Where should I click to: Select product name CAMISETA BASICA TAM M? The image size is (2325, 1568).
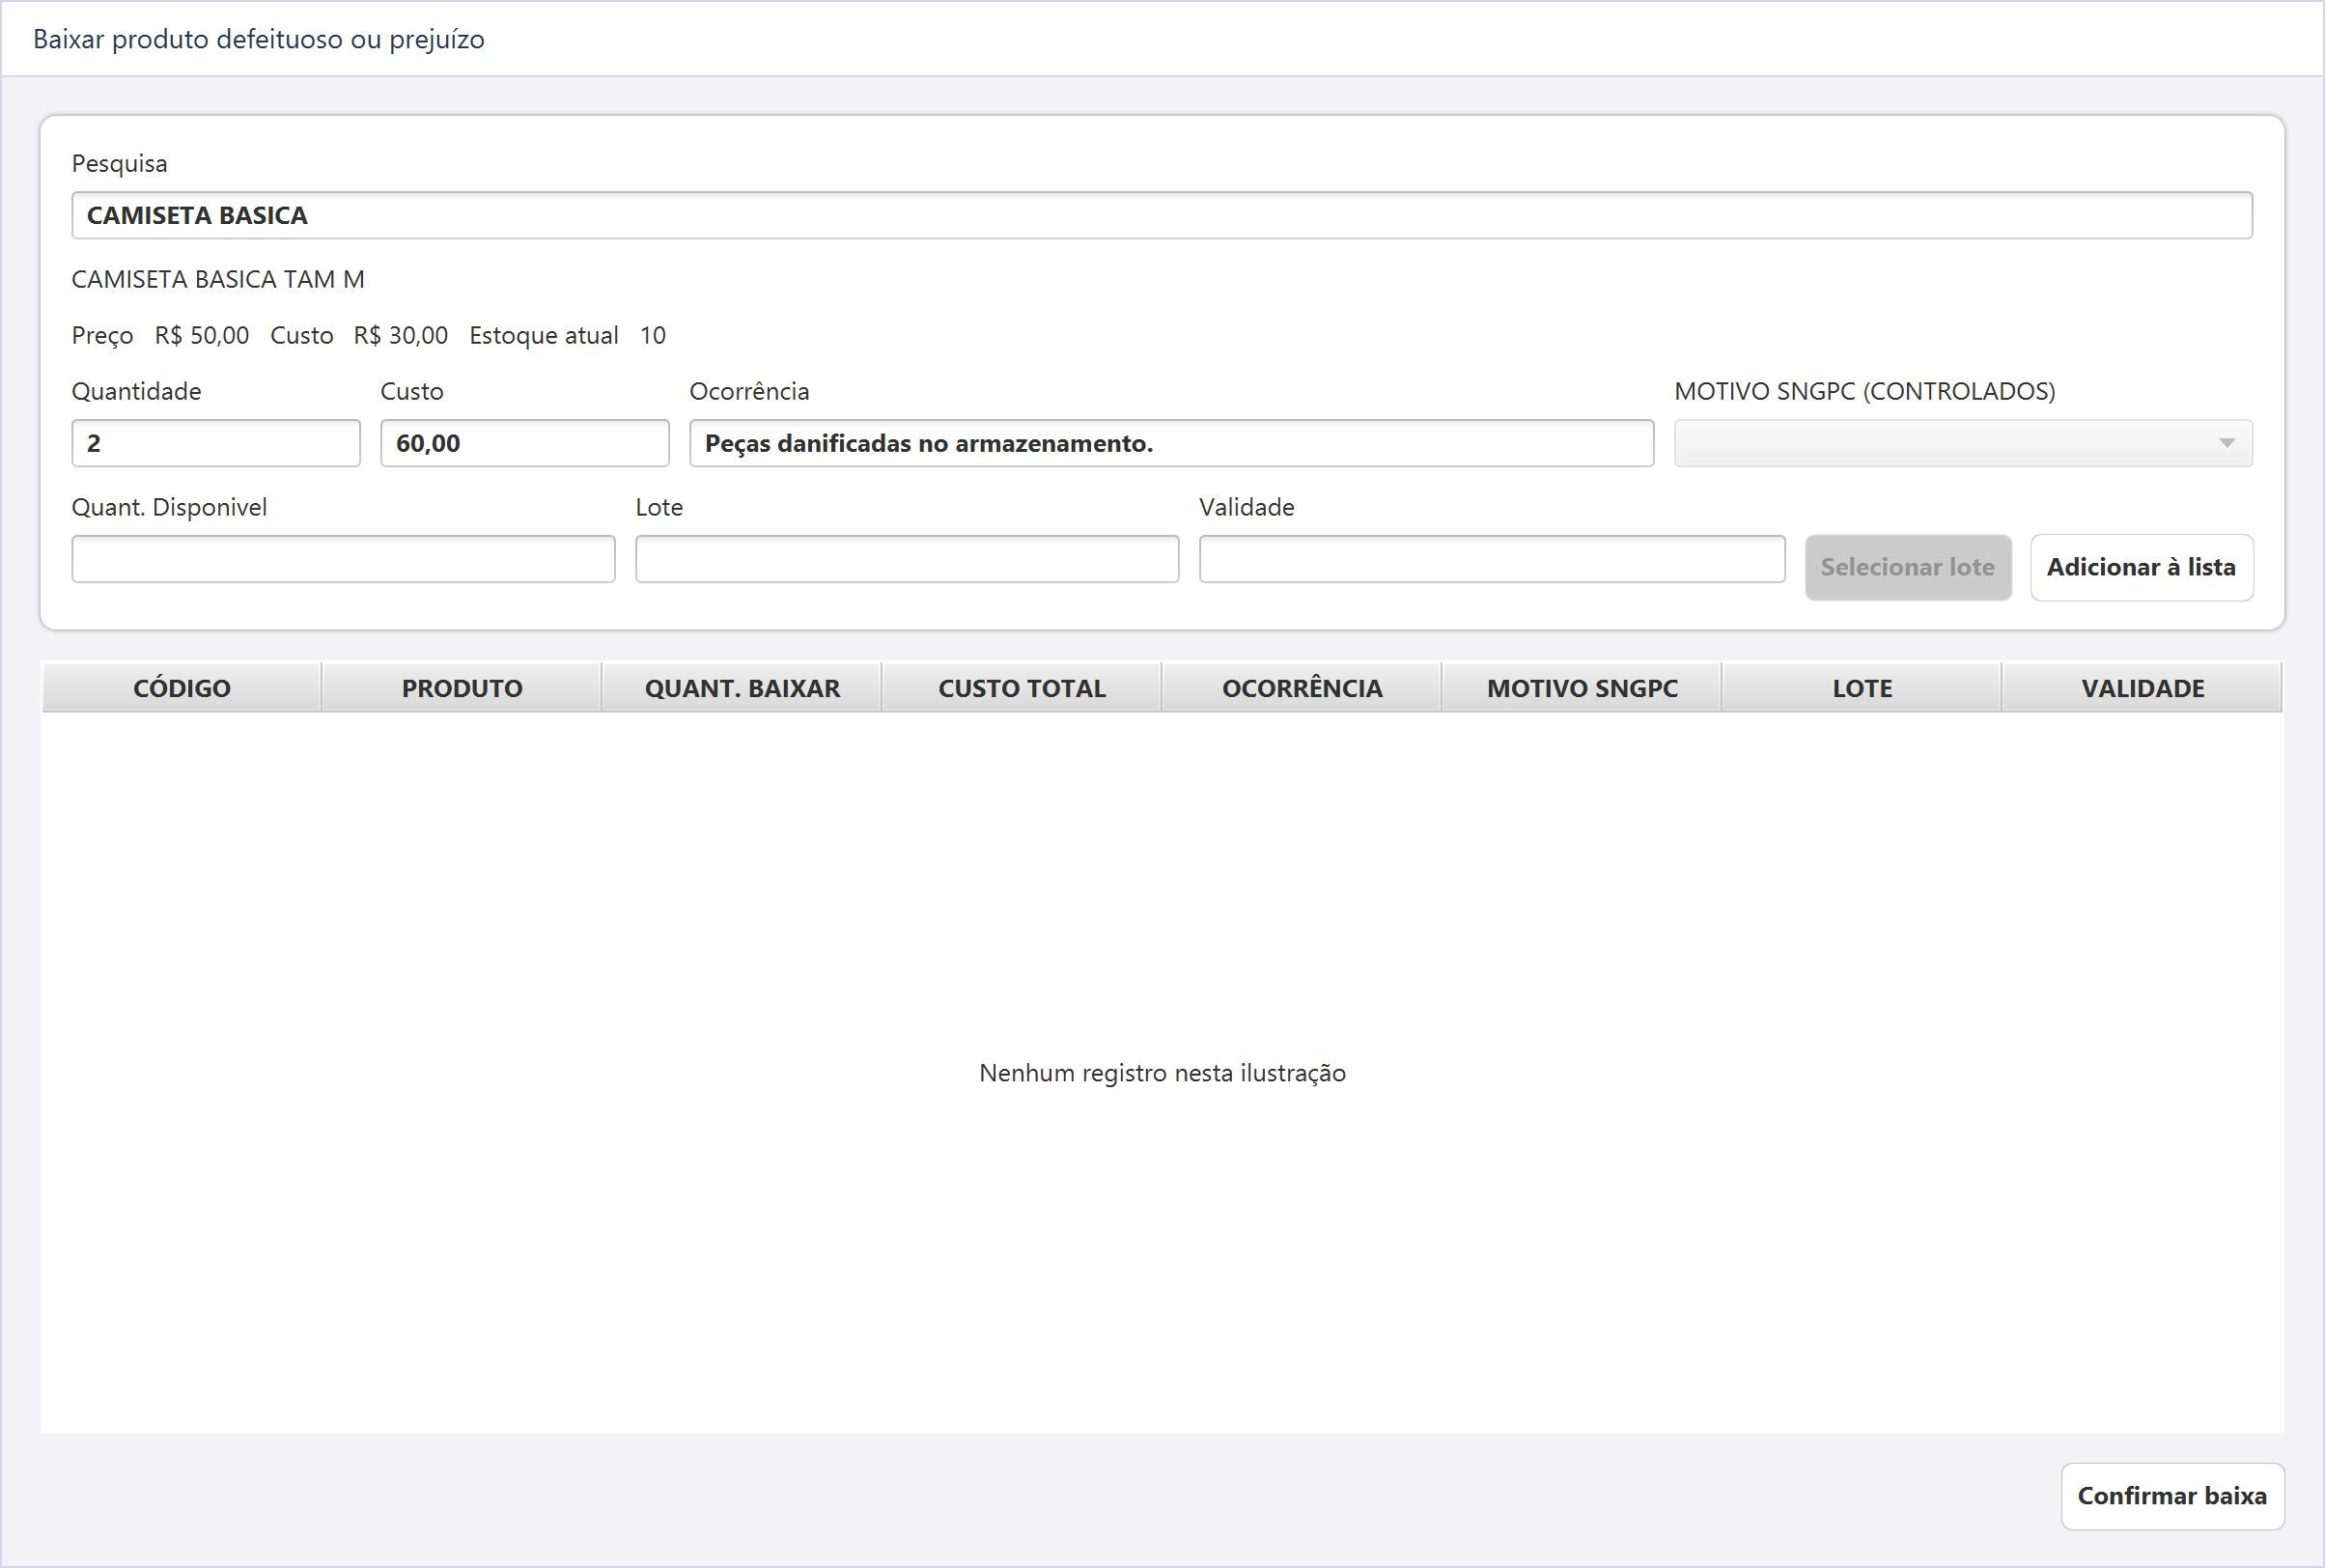coord(218,279)
